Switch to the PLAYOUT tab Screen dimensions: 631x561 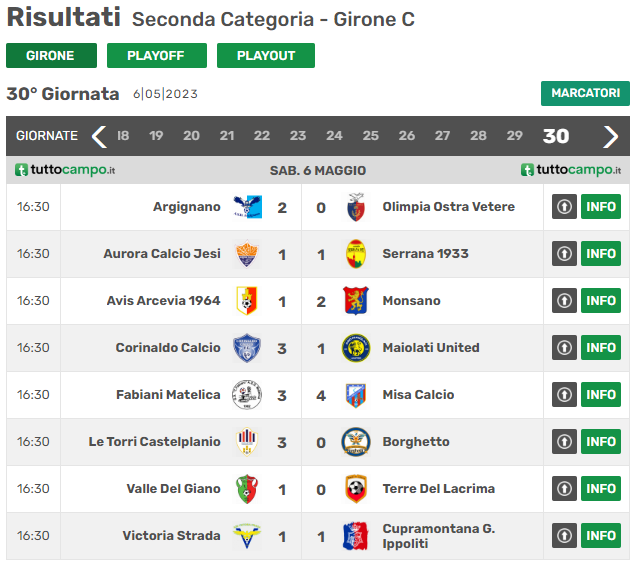coord(266,56)
